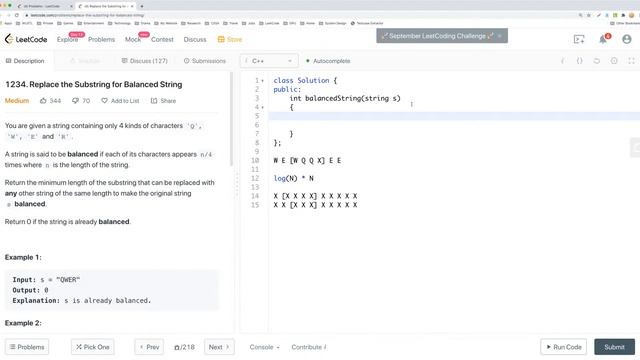
Task: Bookmark this page with the star icon
Action: (589, 15)
